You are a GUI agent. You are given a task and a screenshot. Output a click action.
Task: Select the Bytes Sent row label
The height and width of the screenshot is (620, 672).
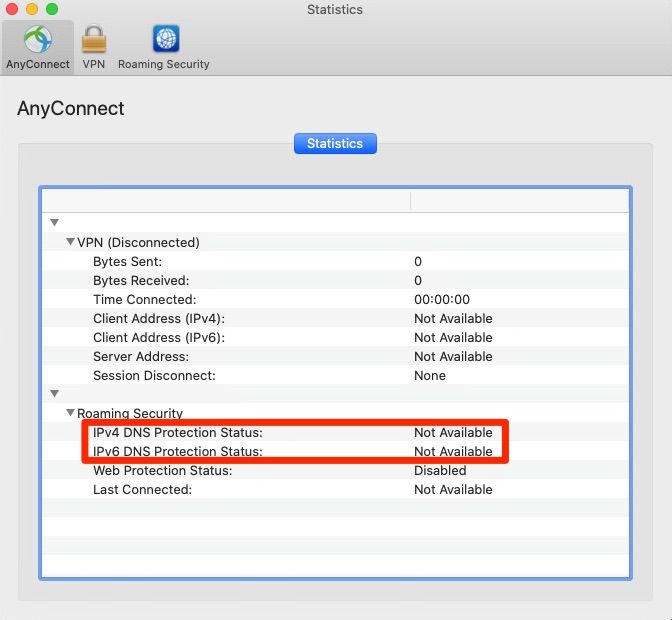(x=128, y=261)
